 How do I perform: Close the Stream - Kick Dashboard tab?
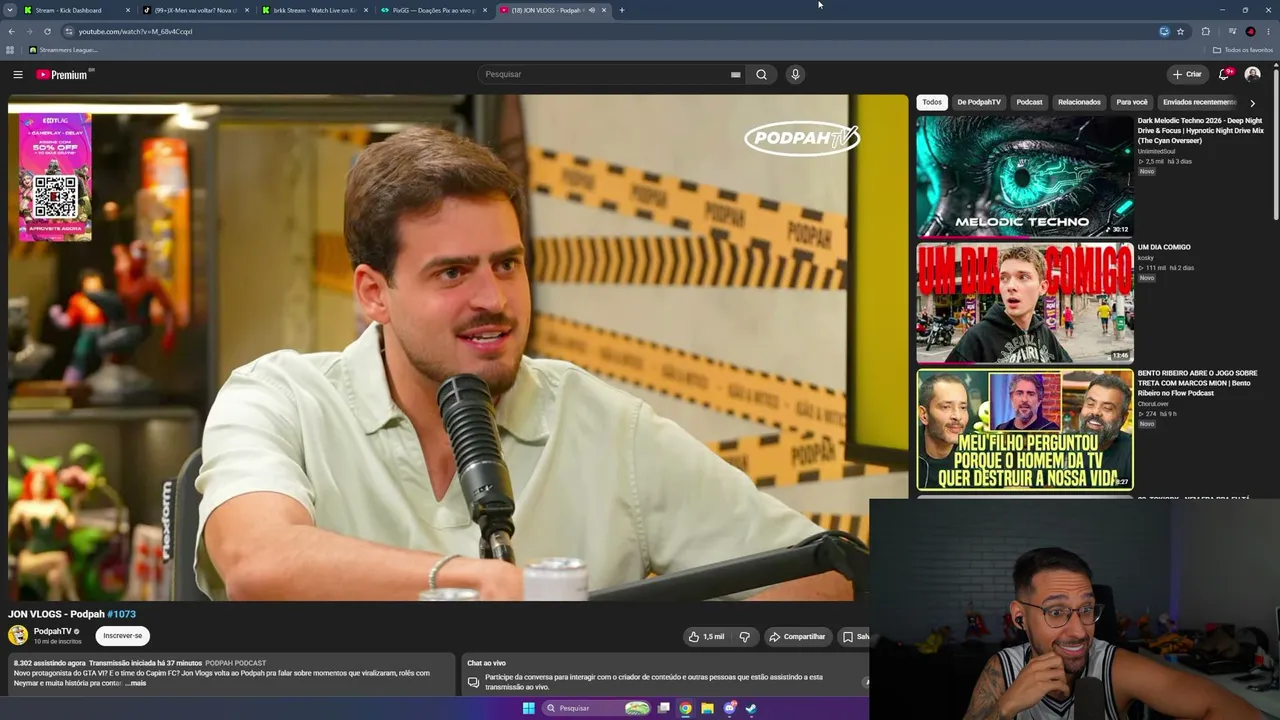(x=128, y=10)
